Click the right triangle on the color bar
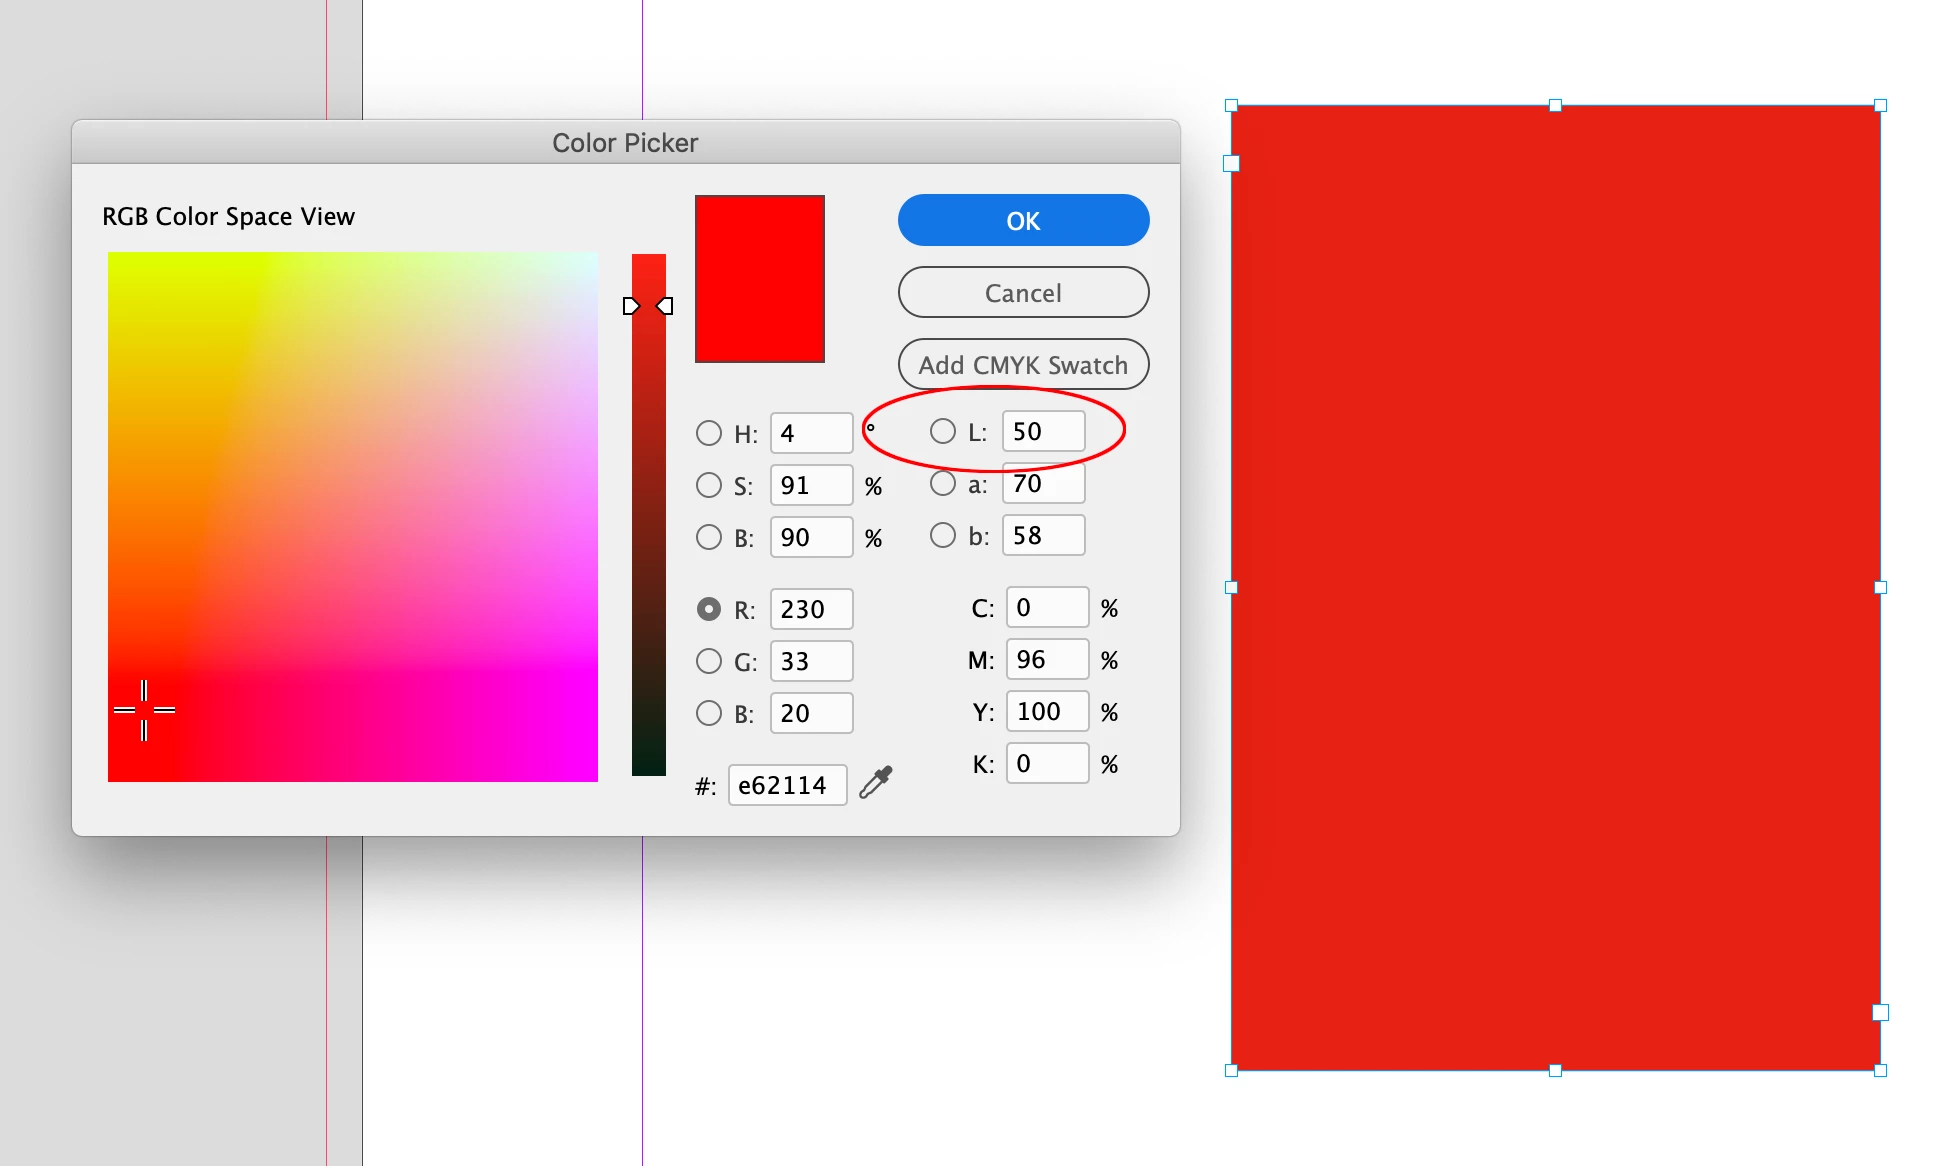The width and height of the screenshot is (1954, 1166). [x=666, y=306]
